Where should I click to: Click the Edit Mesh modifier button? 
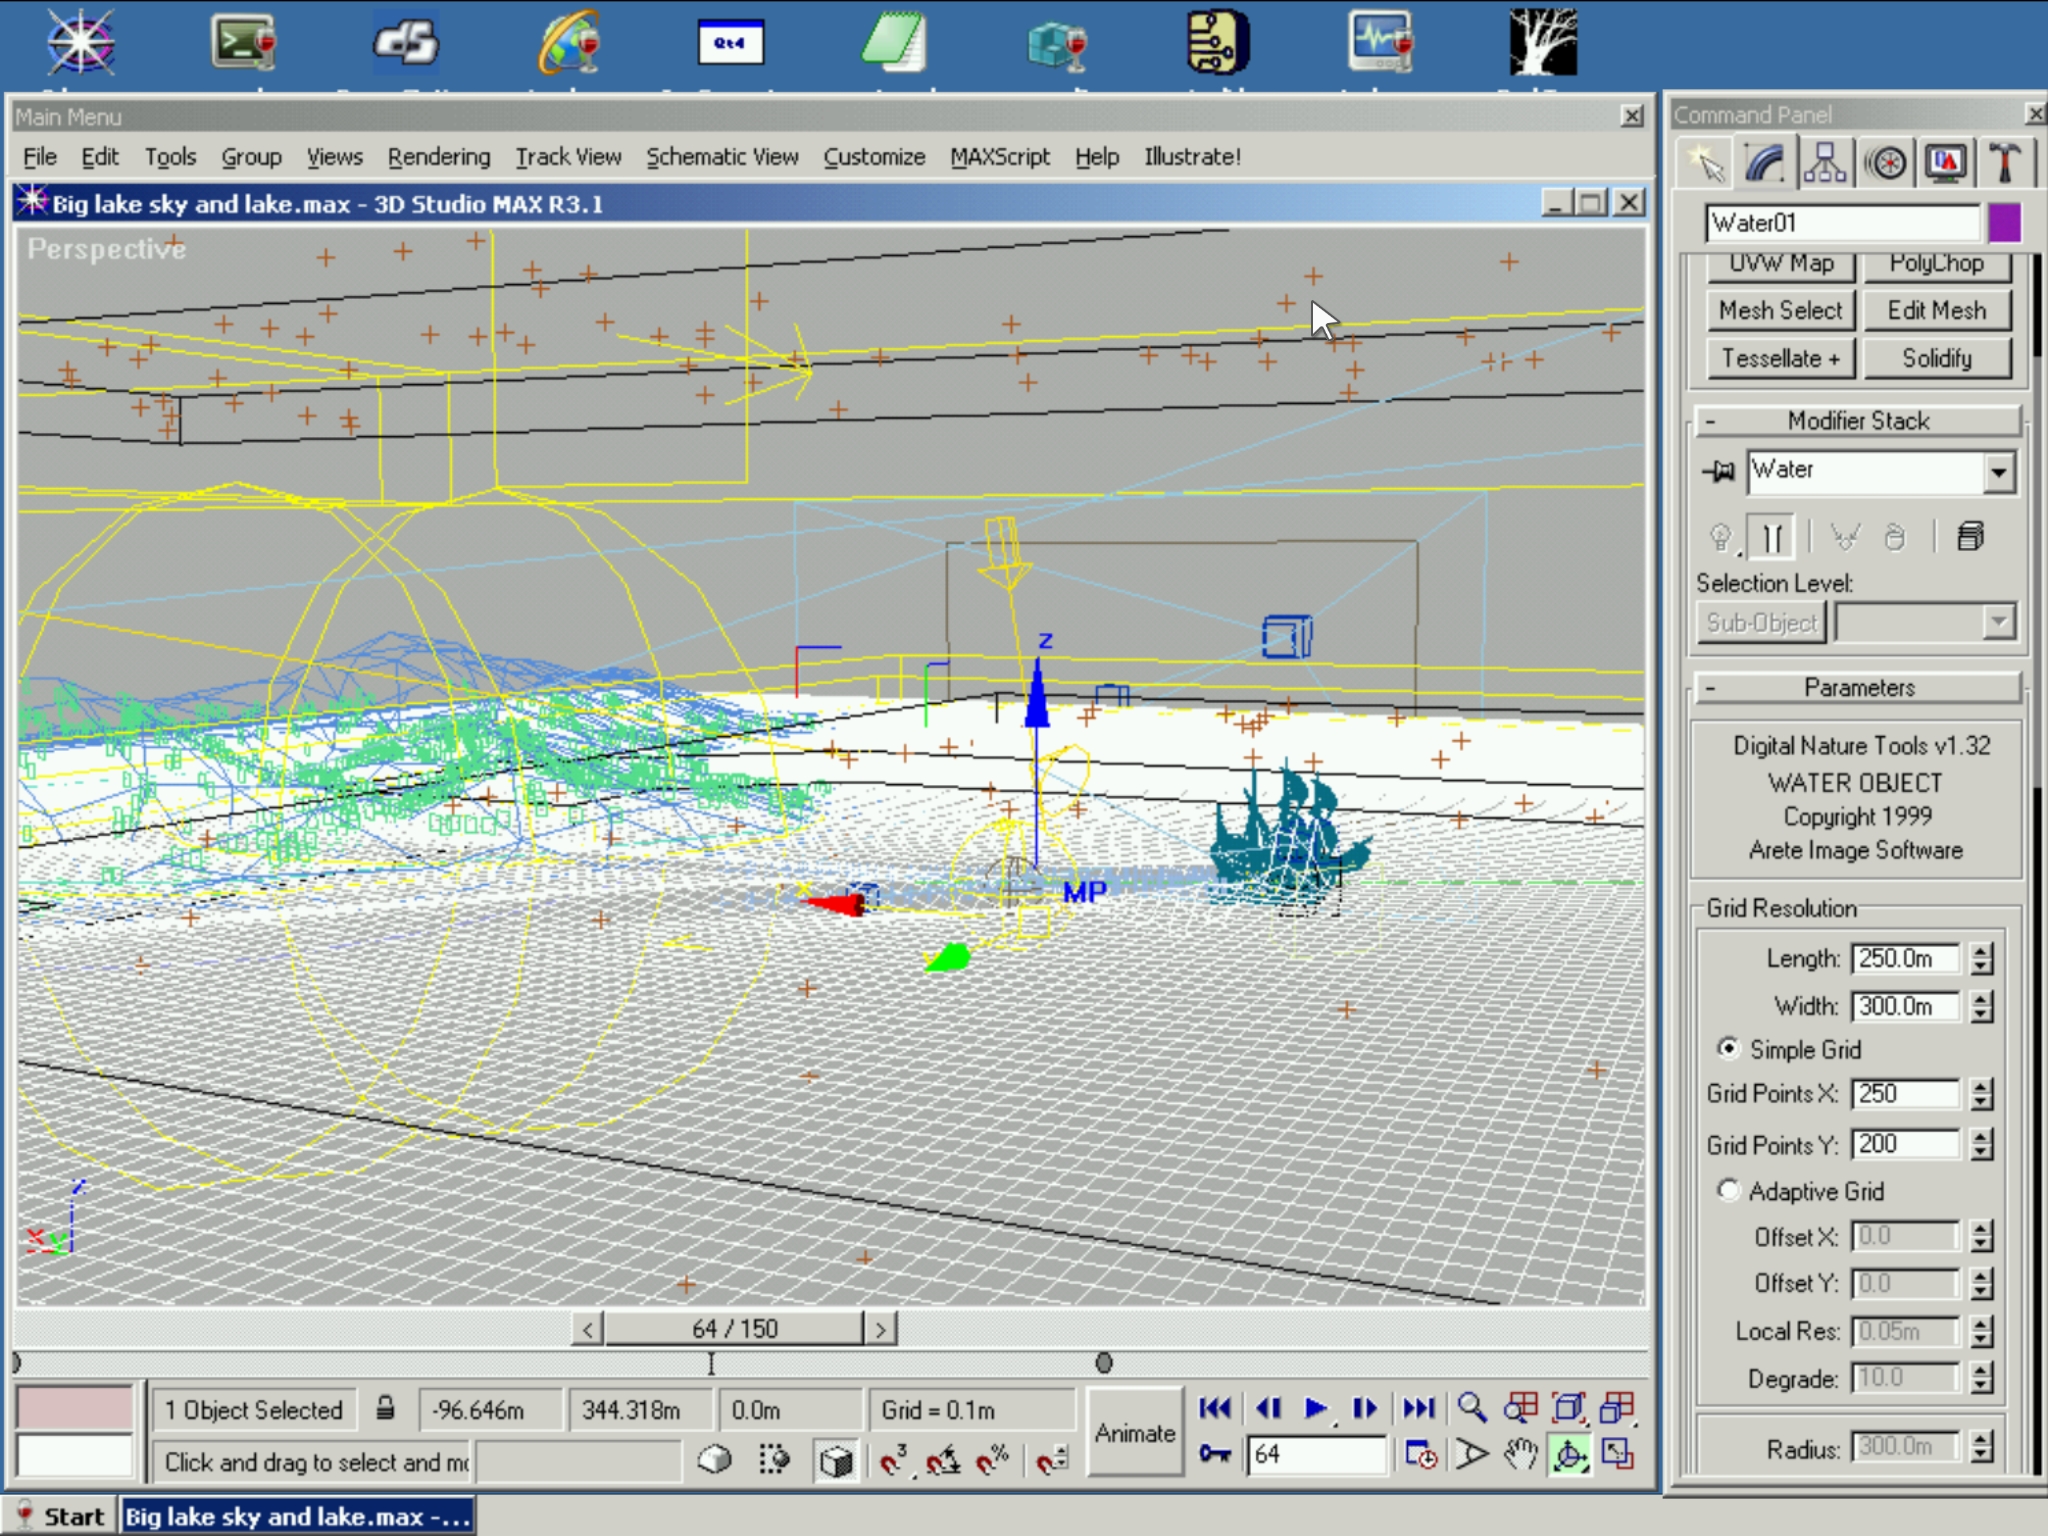click(x=1936, y=311)
